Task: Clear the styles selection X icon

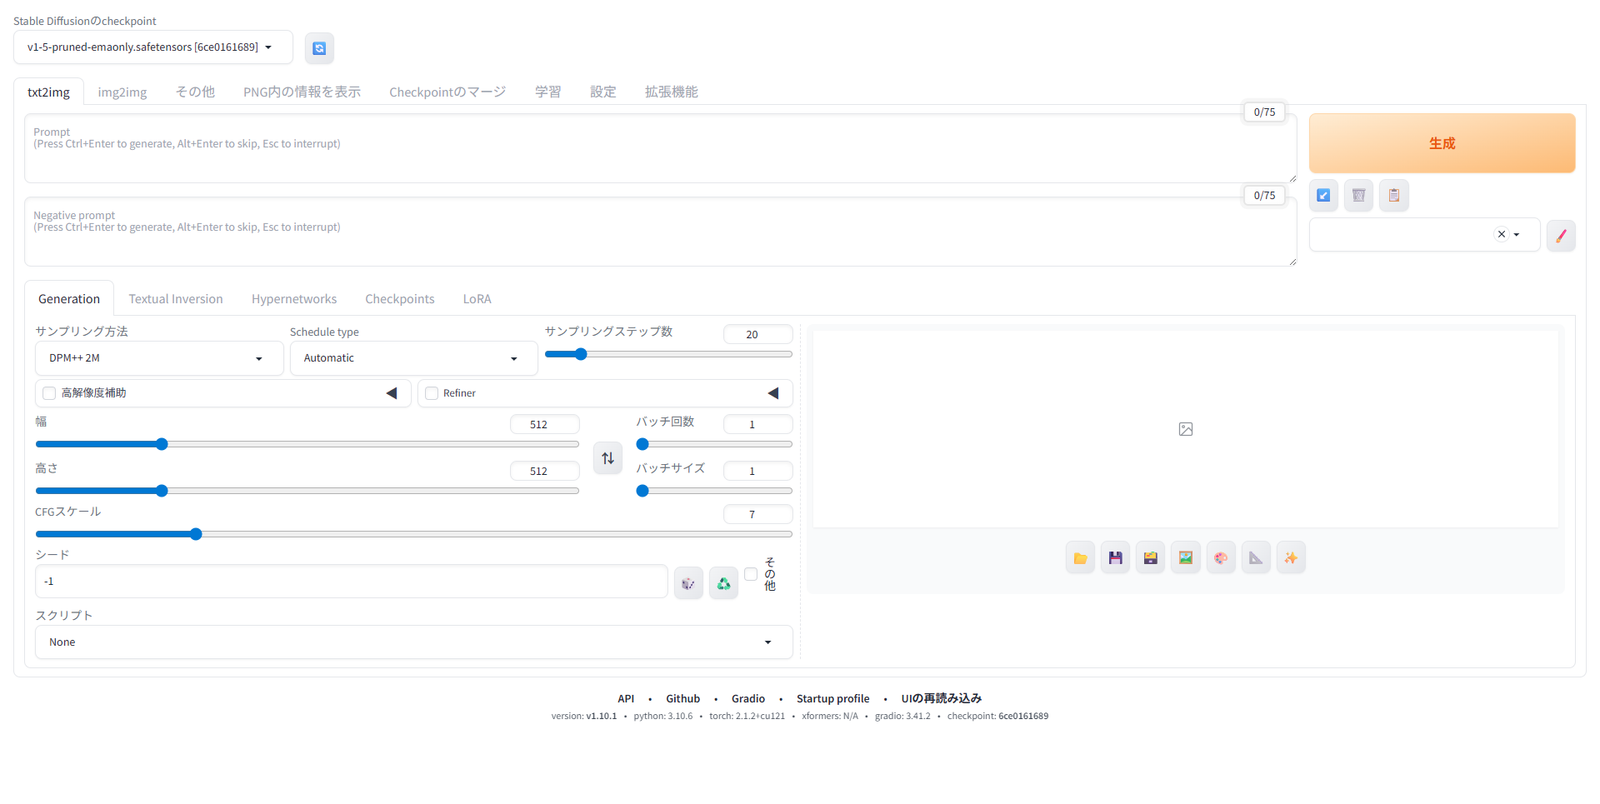Action: (x=1501, y=235)
